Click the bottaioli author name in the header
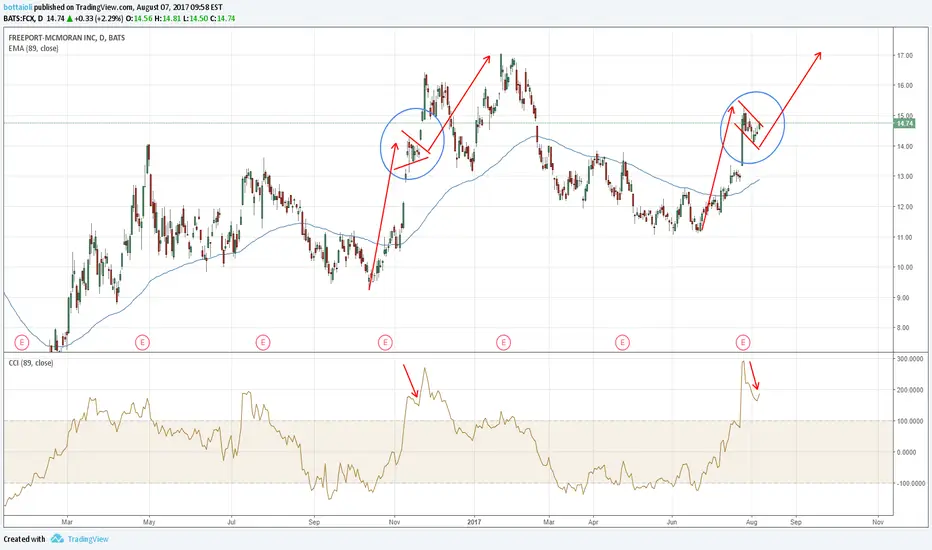Image resolution: width=932 pixels, height=550 pixels. coord(18,7)
